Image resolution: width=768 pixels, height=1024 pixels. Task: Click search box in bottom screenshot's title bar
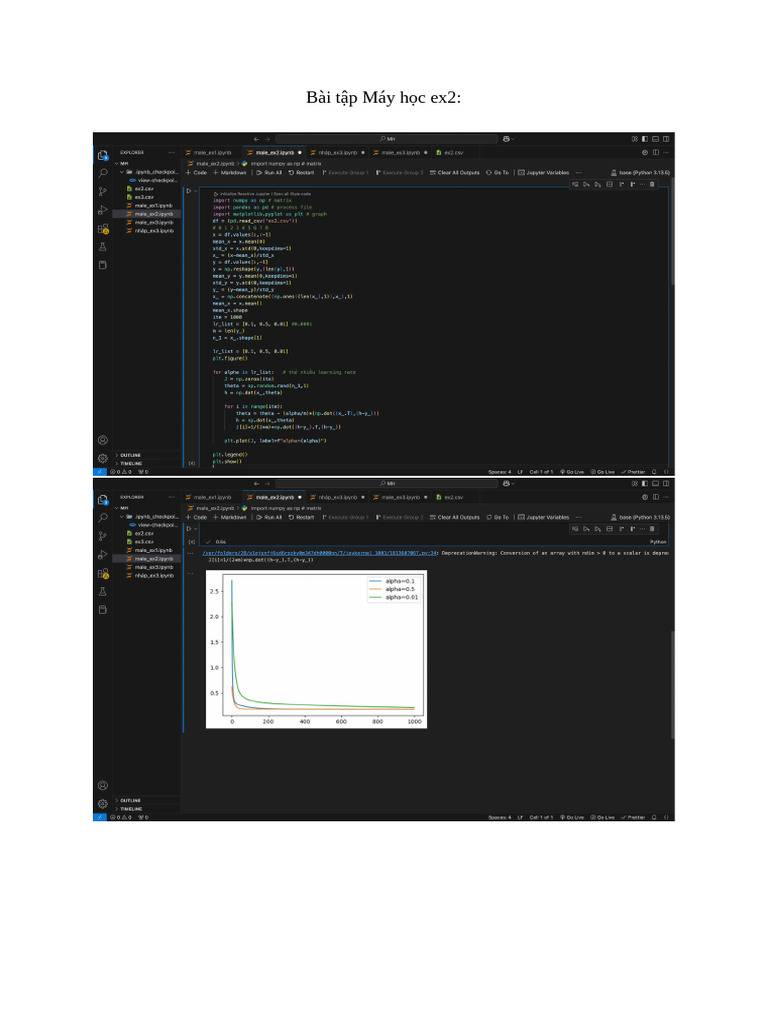pos(387,483)
